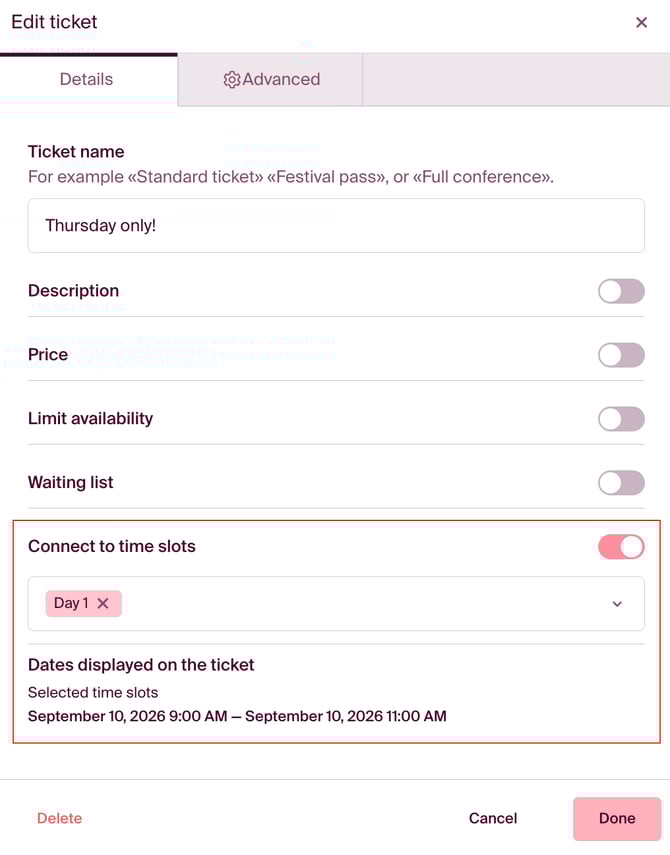Switch to the Advanced tab
Screen dimensions: 670x855
click(x=271, y=80)
